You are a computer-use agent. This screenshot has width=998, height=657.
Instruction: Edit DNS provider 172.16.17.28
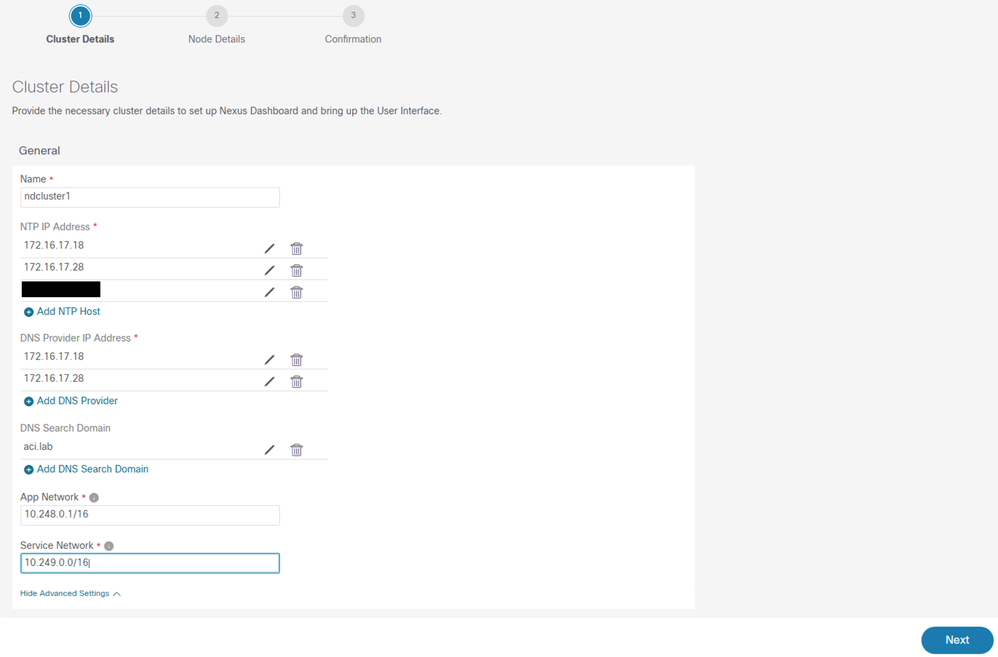point(269,381)
